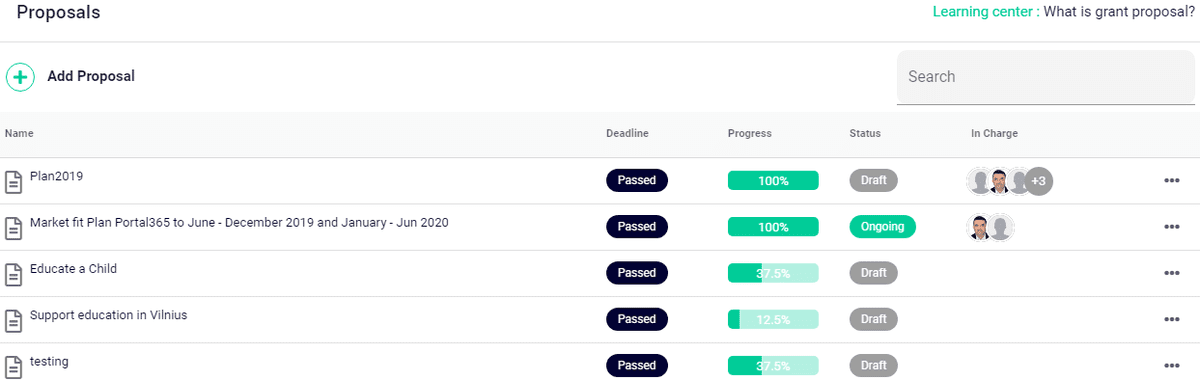Viewport: 1200px width, 380px height.
Task: Sort by the Status column header
Action: [x=865, y=133]
